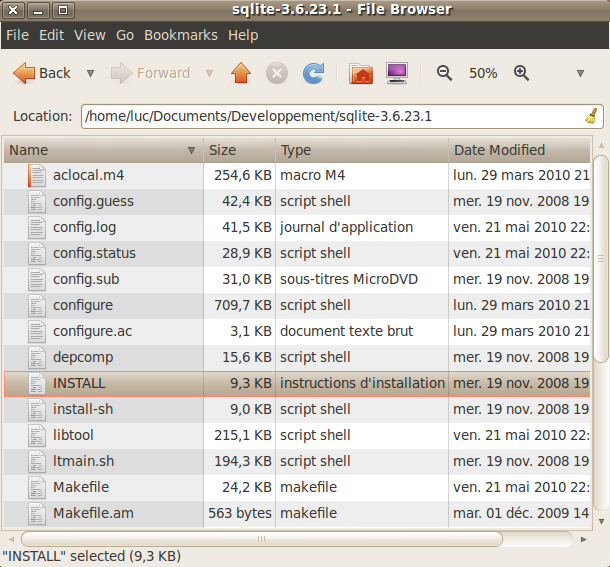Go up to the parent folder
610x567 pixels.
tap(241, 73)
